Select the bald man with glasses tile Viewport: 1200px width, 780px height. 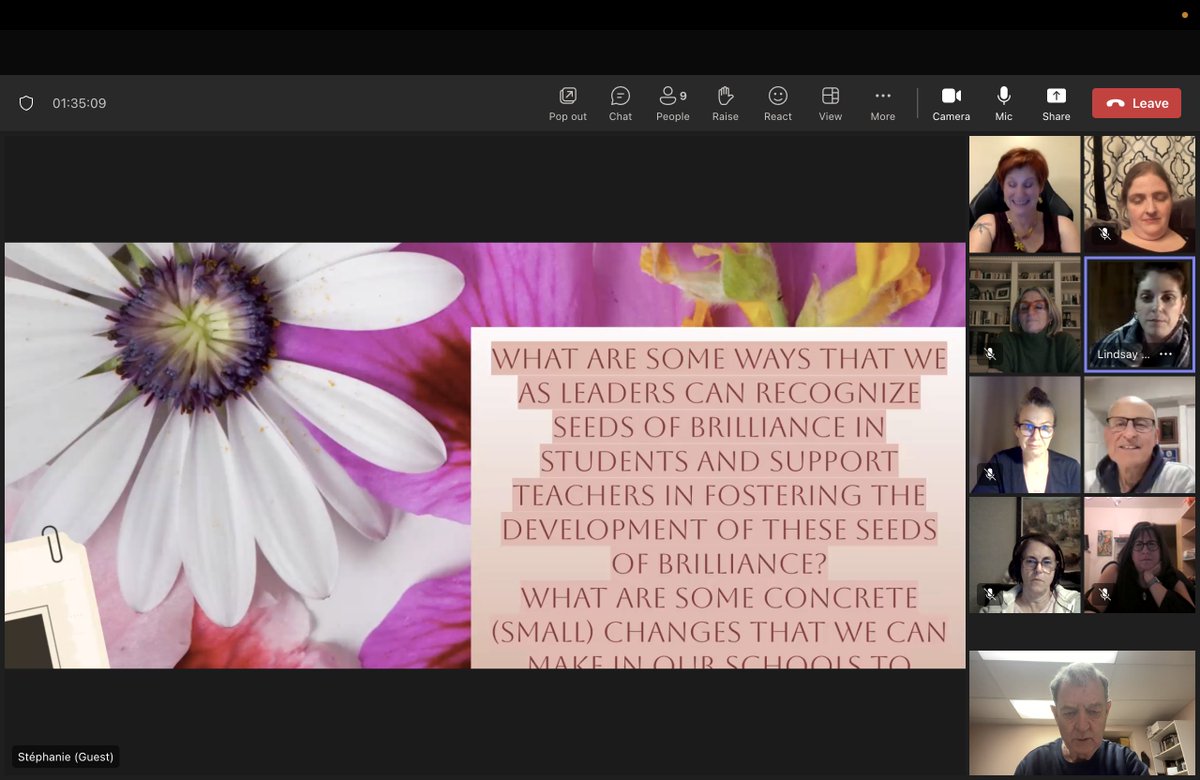click(1140, 435)
